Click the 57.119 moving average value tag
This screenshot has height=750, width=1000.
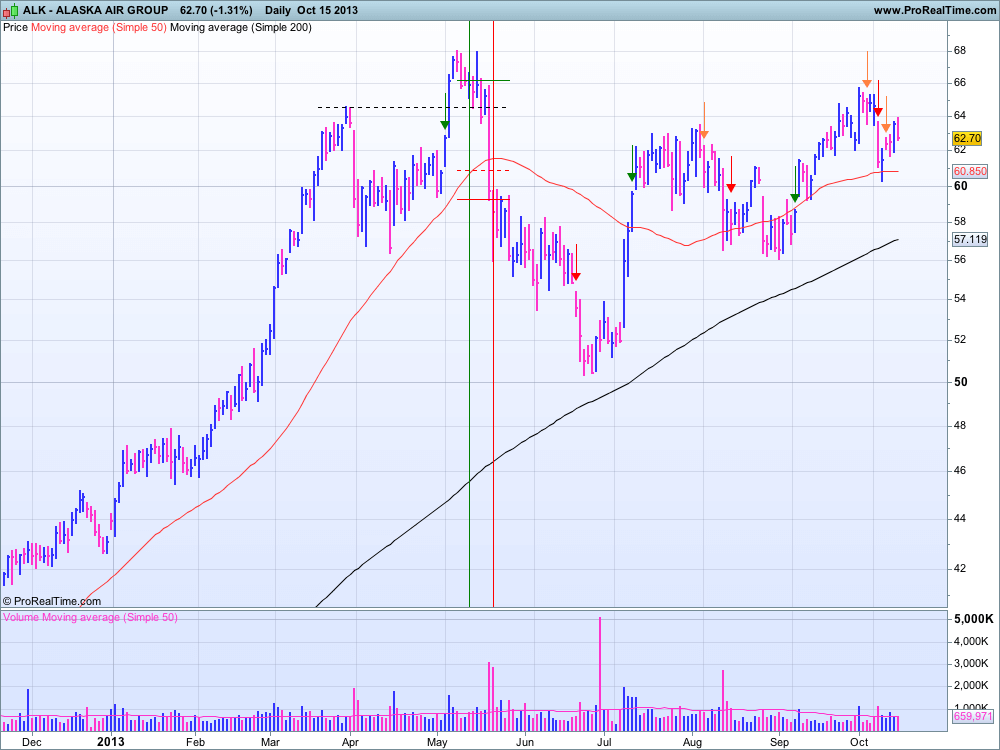970,239
